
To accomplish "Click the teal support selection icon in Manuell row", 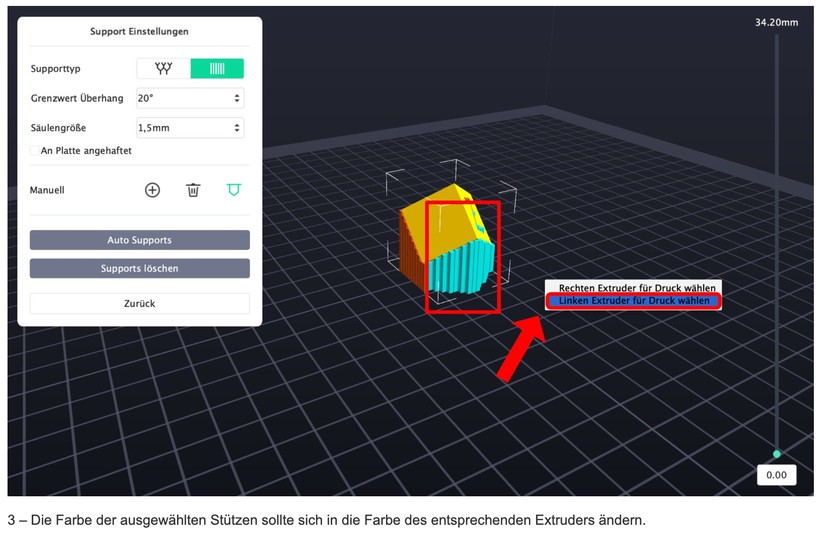I will pos(234,189).
